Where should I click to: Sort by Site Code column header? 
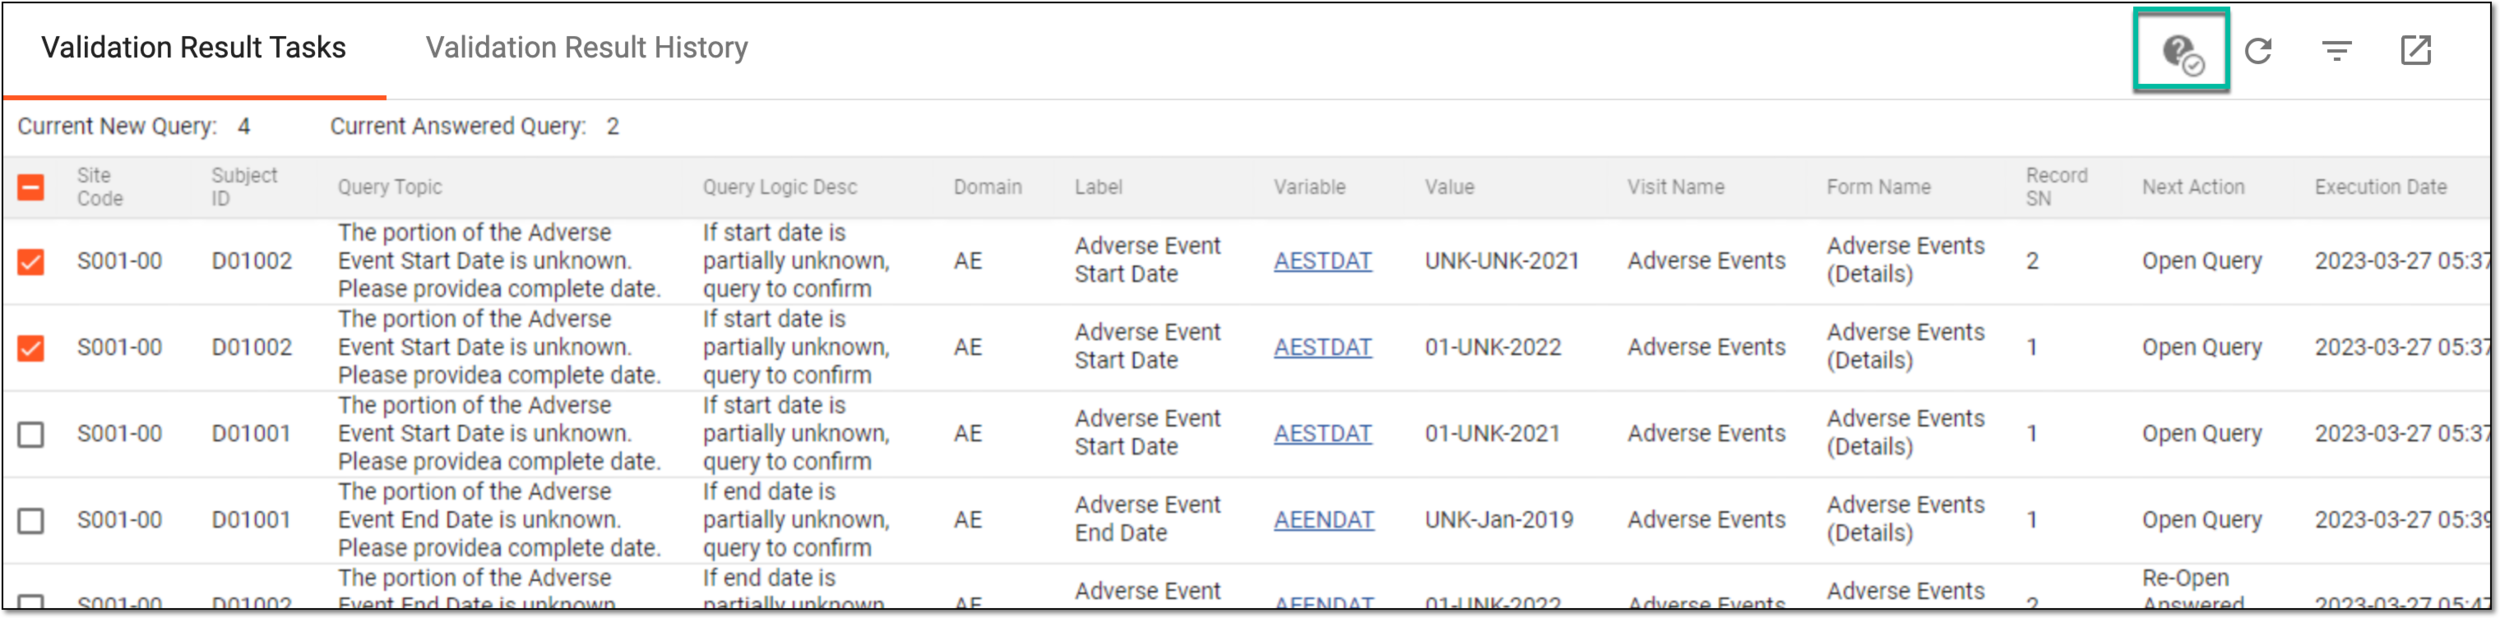click(100, 187)
